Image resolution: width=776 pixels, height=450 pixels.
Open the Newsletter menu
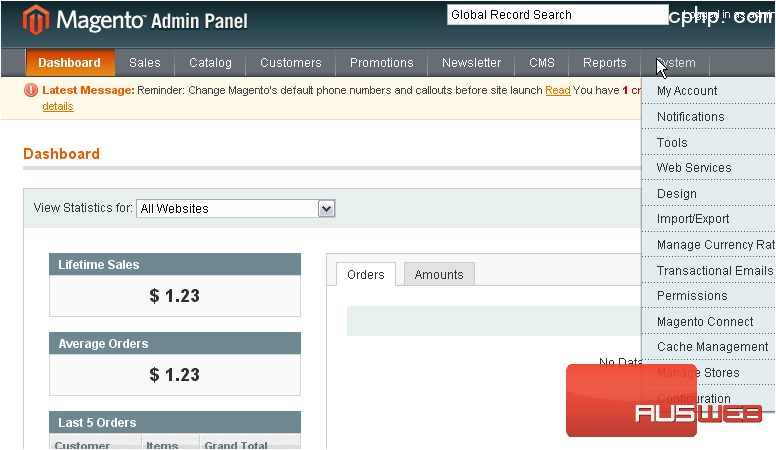coord(472,63)
